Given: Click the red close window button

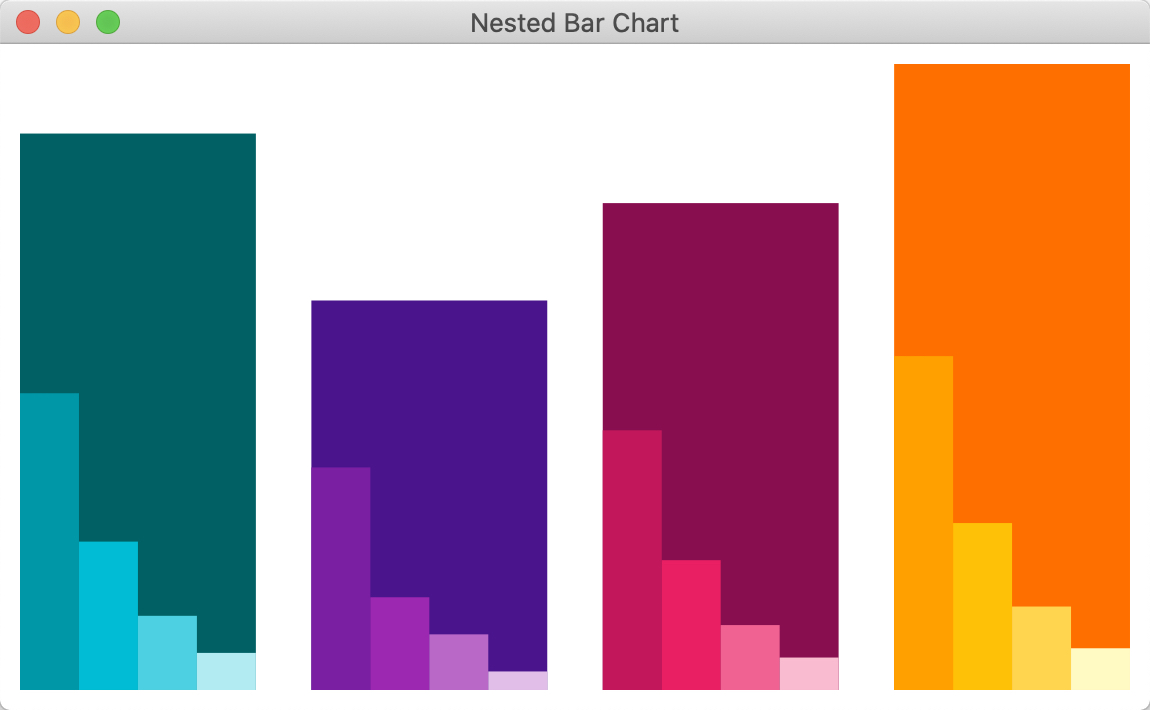Looking at the screenshot, I should (x=28, y=22).
